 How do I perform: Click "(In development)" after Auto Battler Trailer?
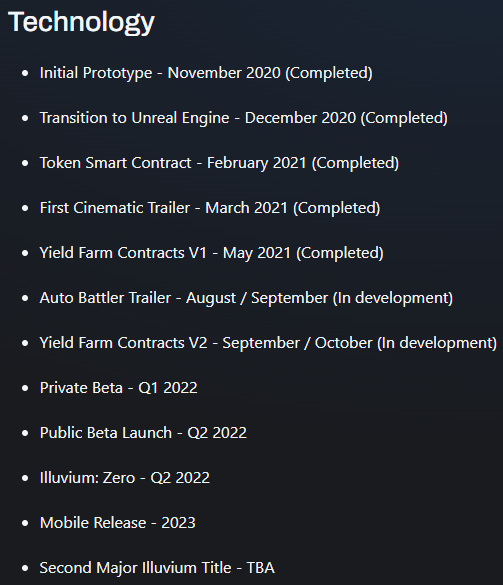[393, 298]
